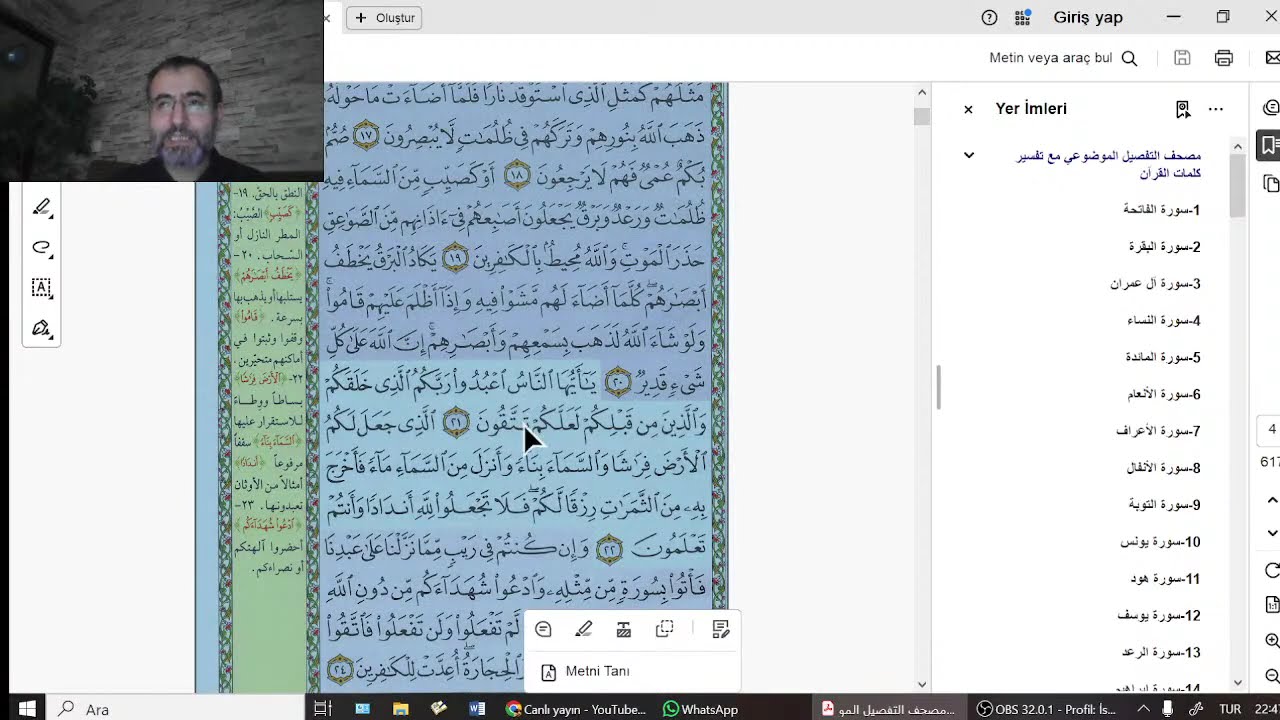Click the Oluştur create button

(384, 18)
